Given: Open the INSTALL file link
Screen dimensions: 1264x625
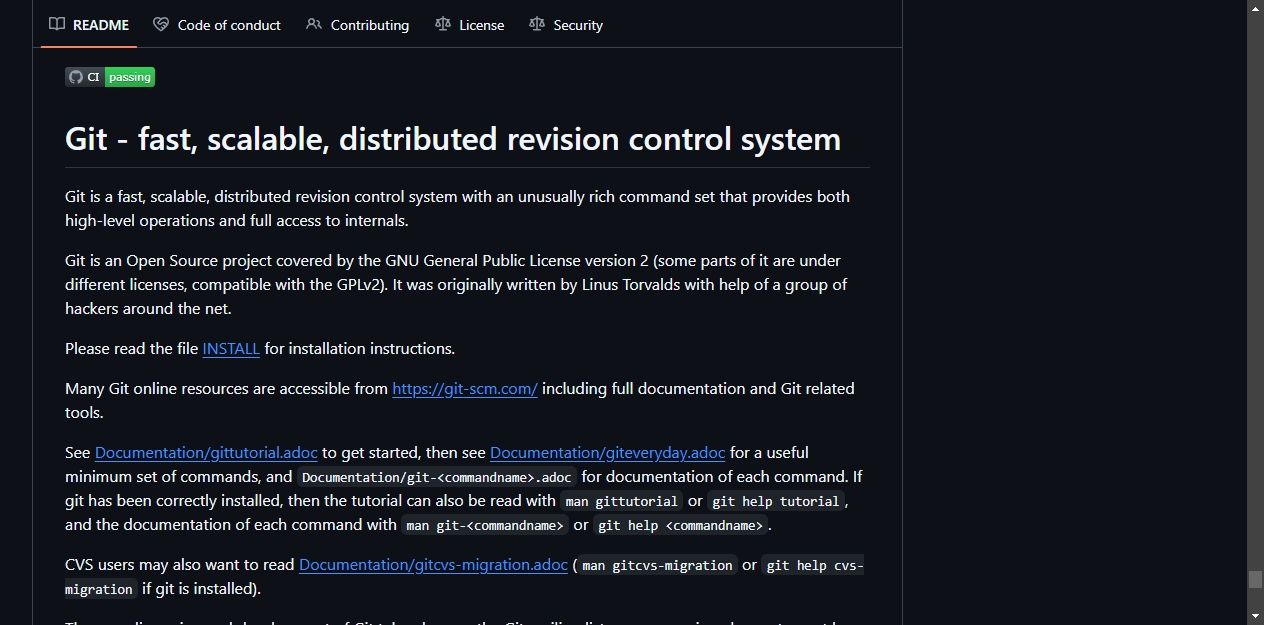Looking at the screenshot, I should click(x=231, y=349).
